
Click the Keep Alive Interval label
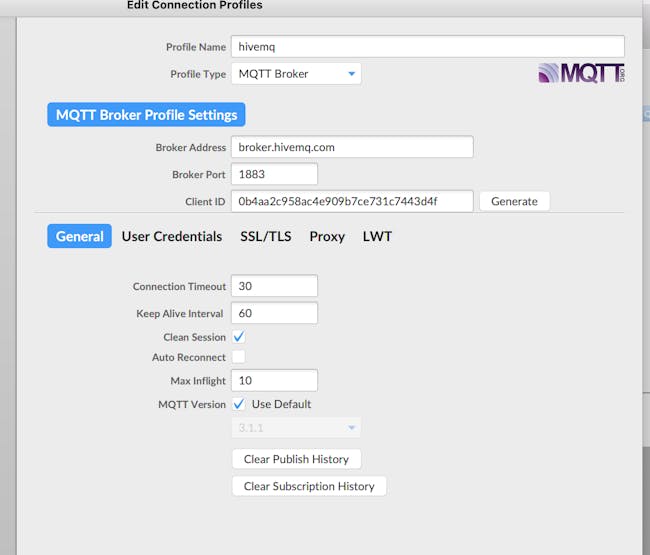coord(179,314)
